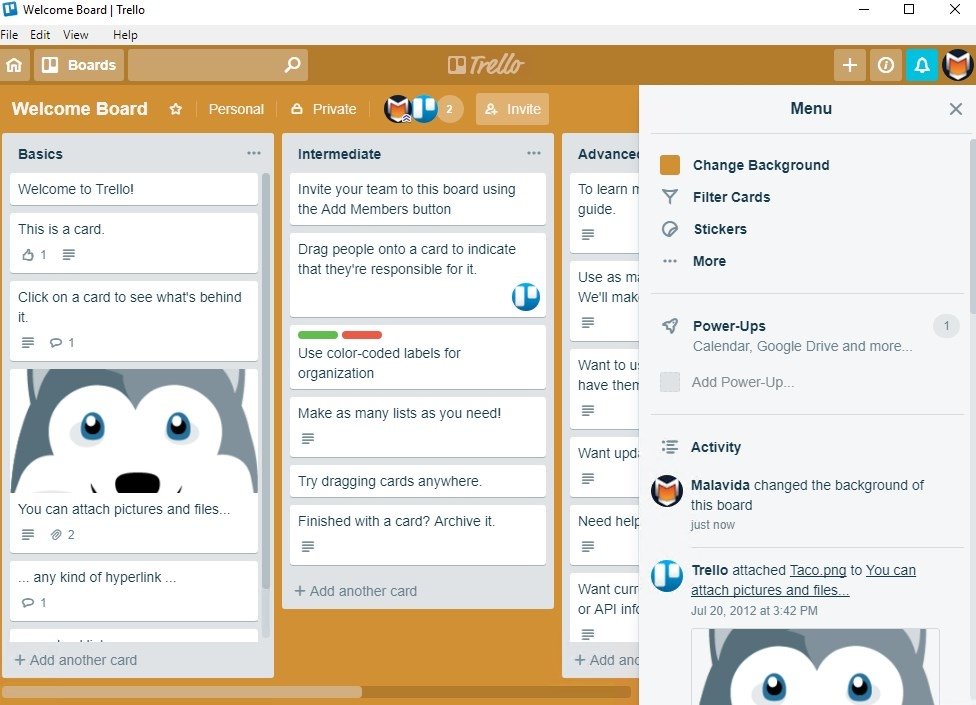Go to the Trello home icon
This screenshot has height=705, width=976.
click(14, 65)
